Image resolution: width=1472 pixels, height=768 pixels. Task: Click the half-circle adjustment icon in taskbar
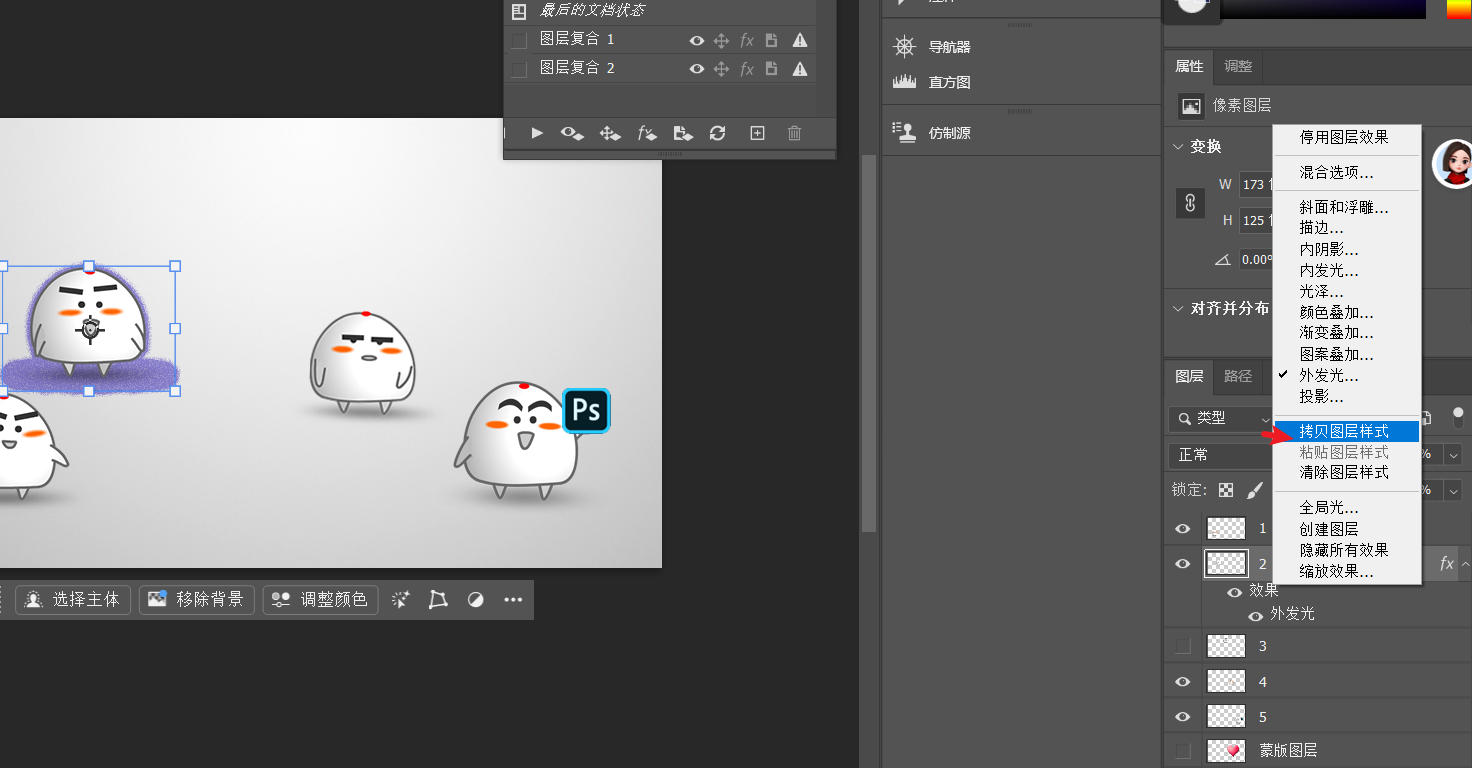pyautogui.click(x=476, y=599)
